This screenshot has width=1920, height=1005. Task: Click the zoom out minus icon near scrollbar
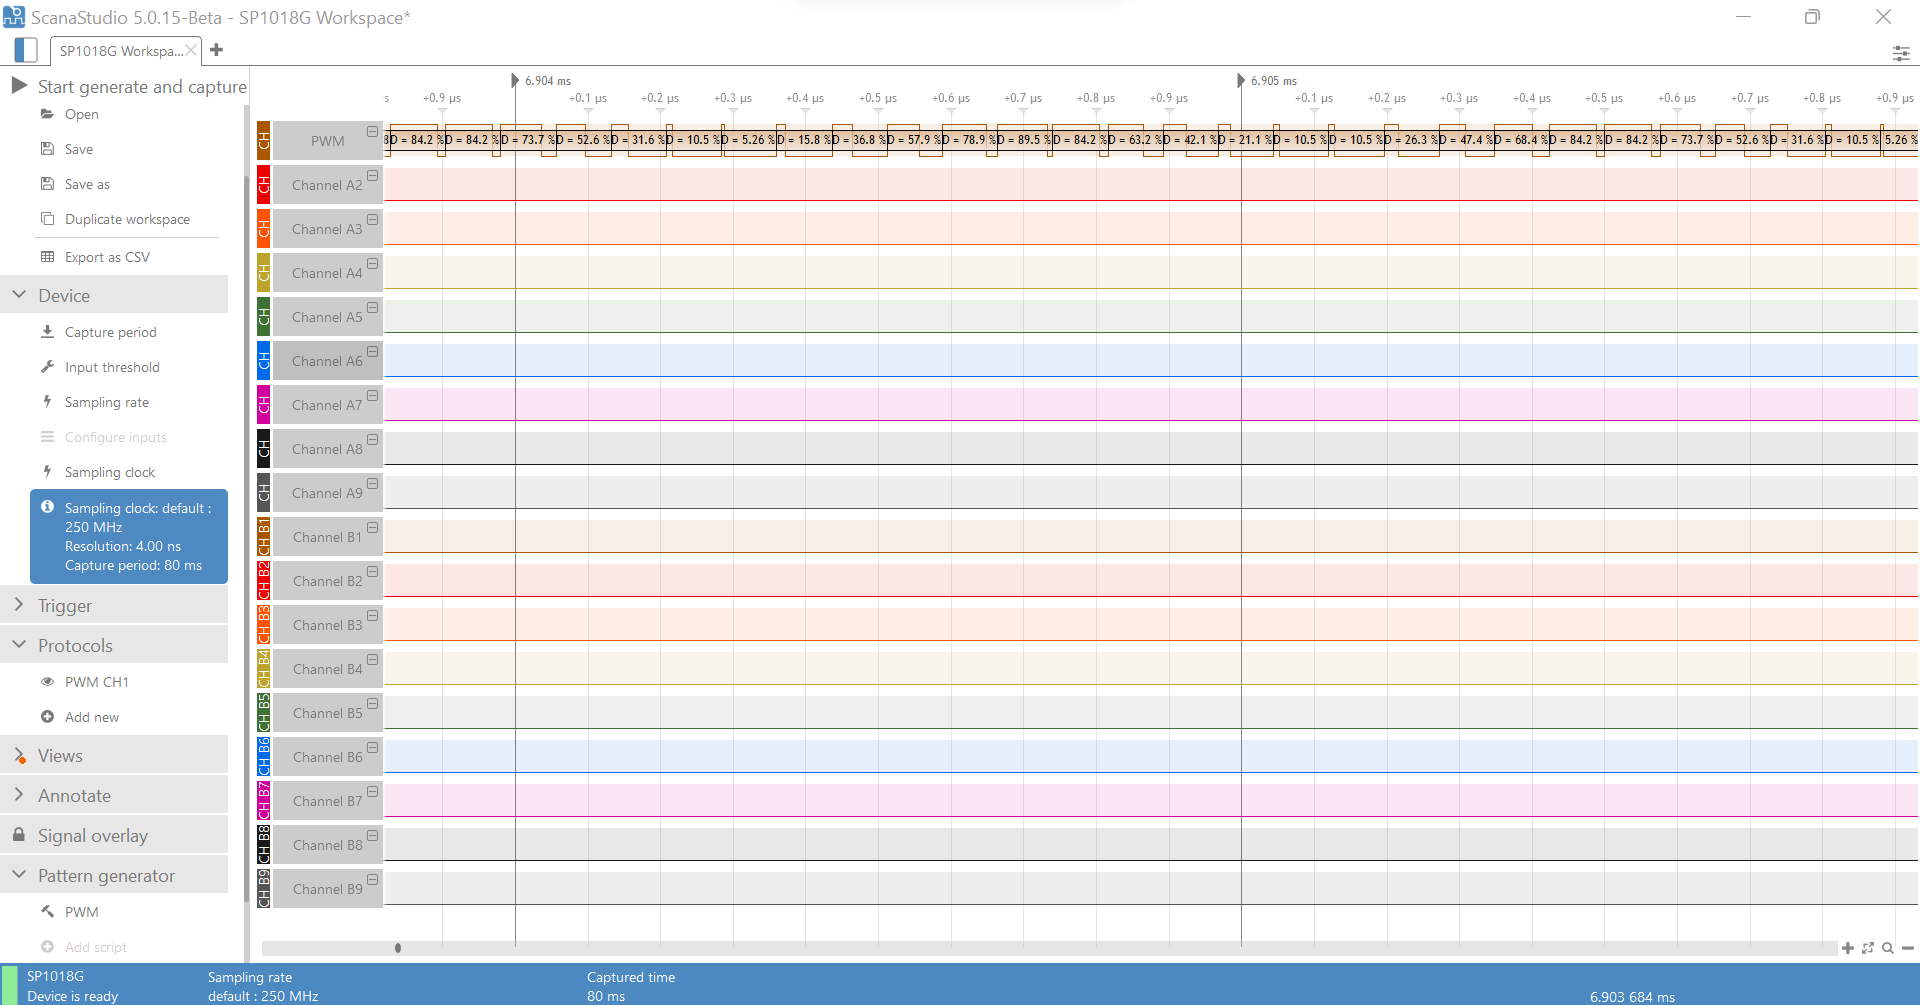point(1908,948)
